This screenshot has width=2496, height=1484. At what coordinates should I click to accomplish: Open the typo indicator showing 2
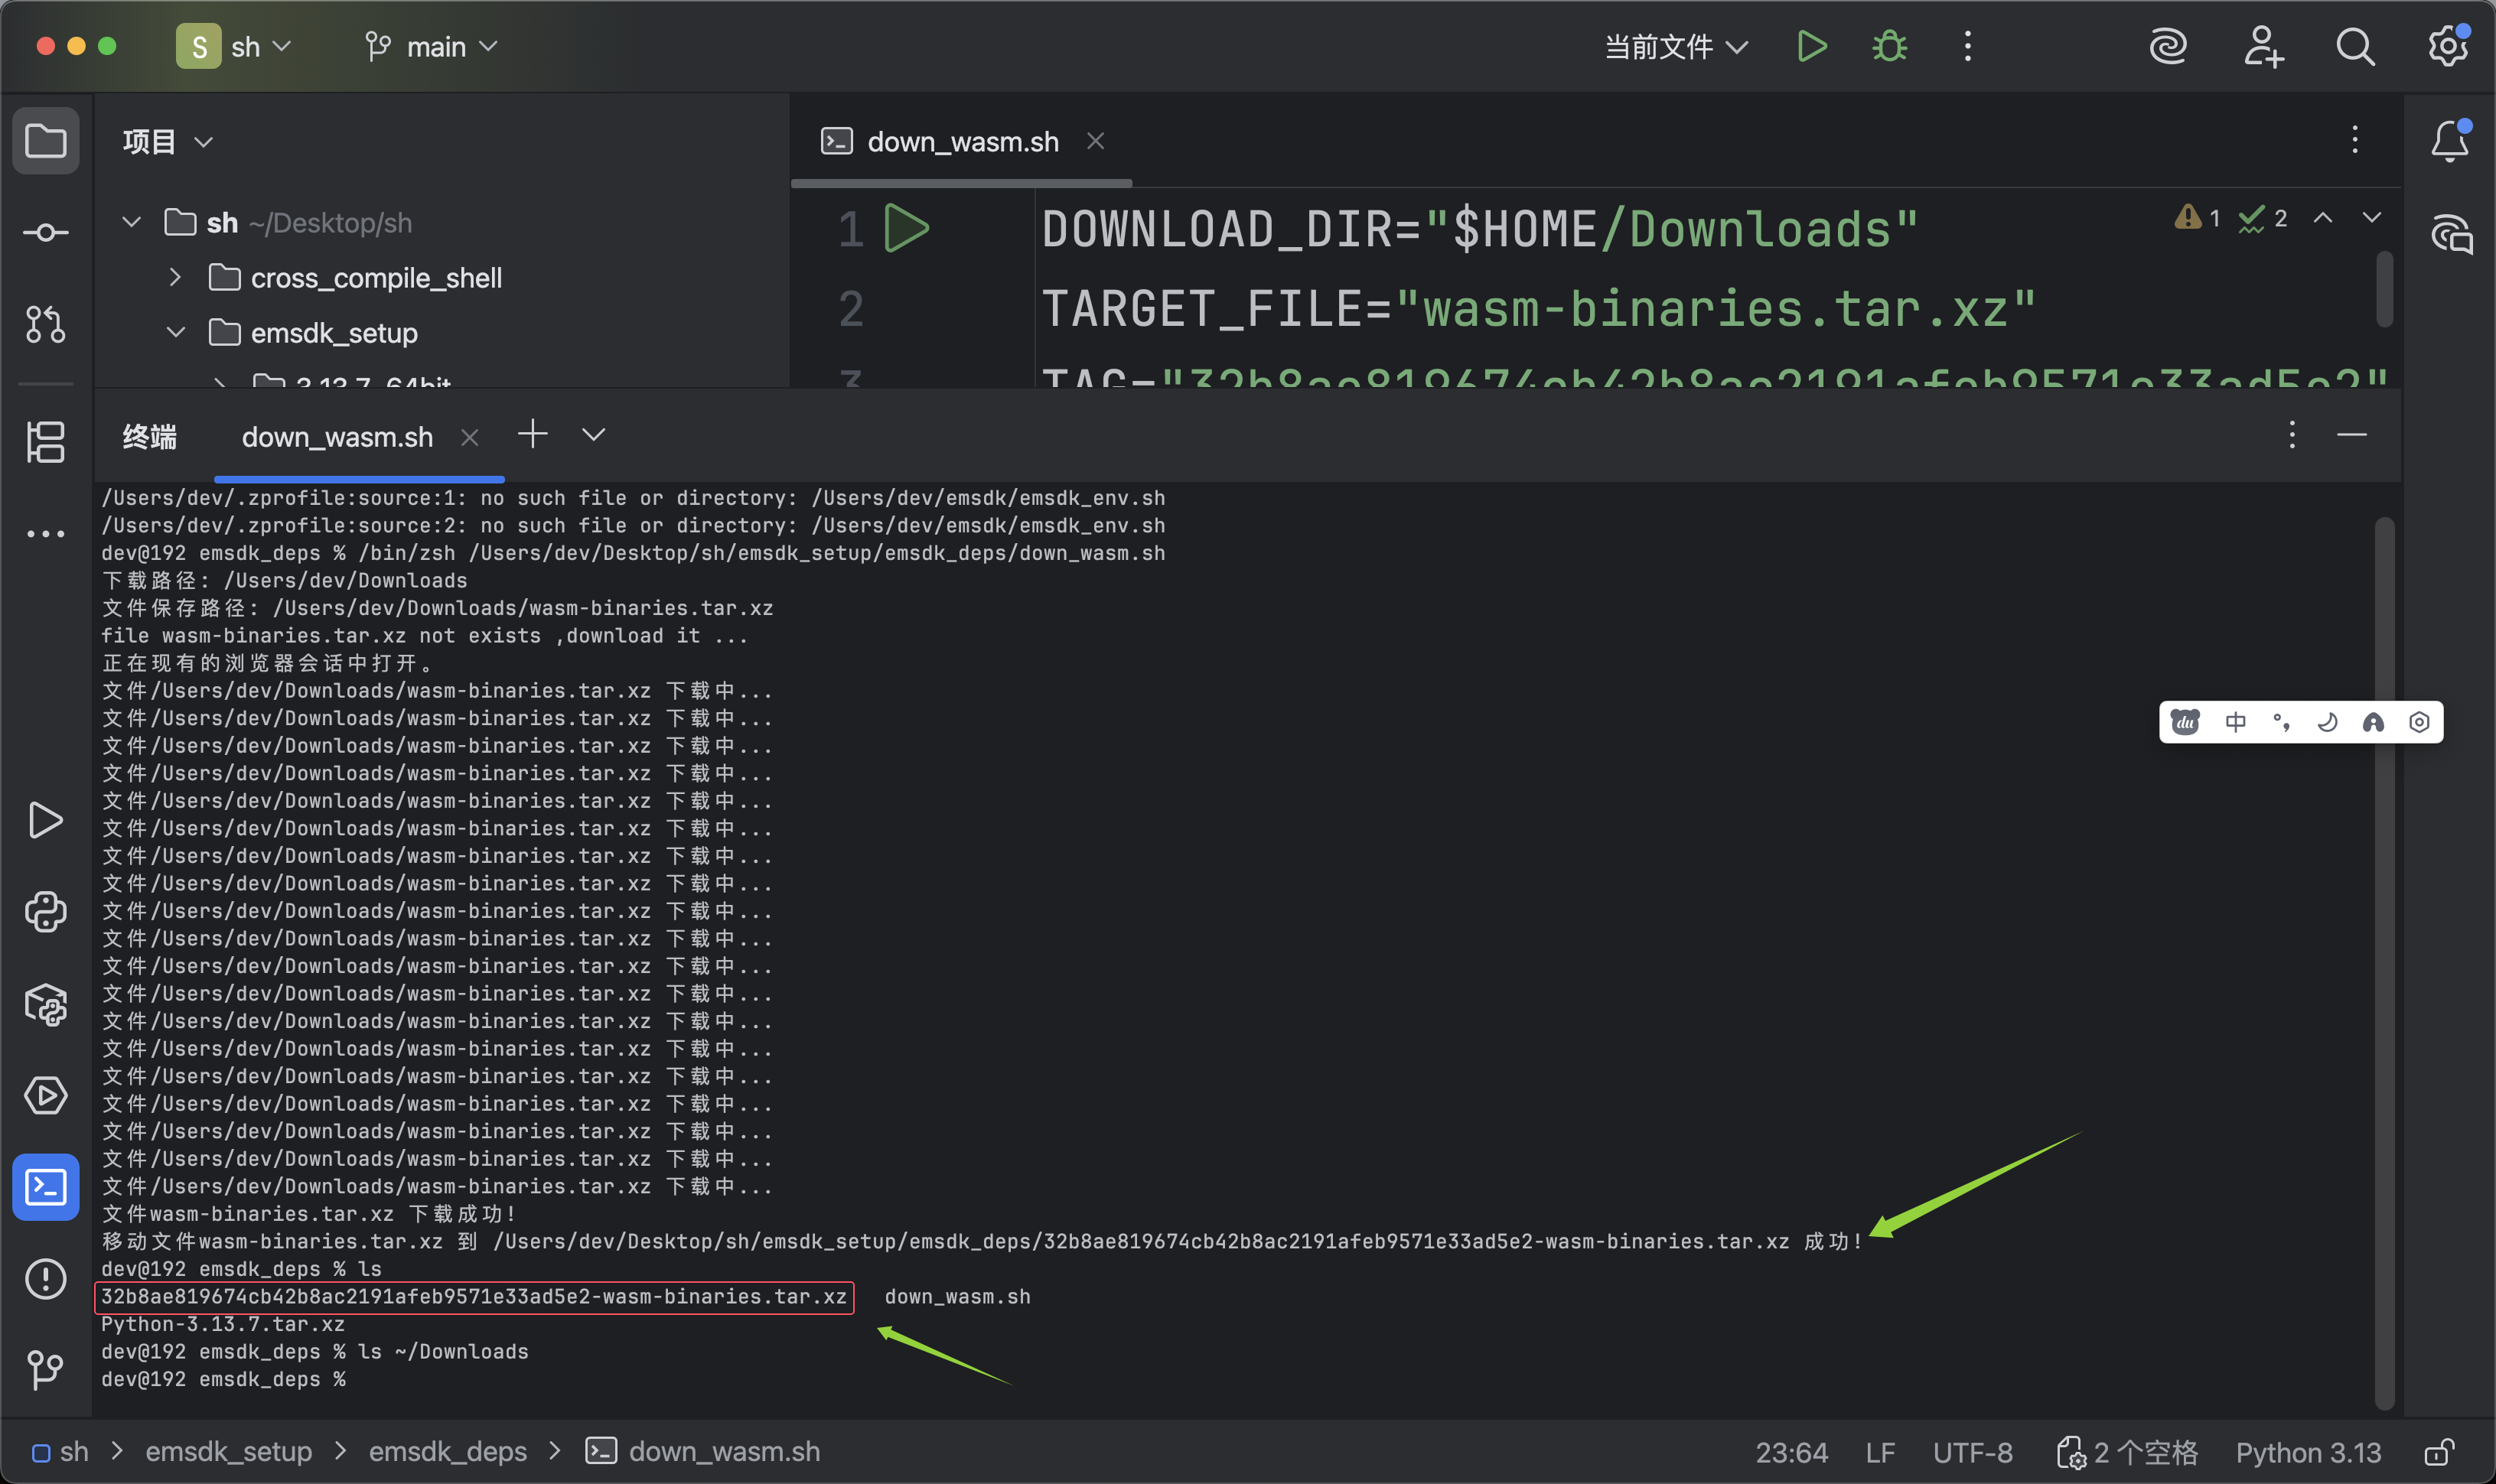tap(2263, 217)
